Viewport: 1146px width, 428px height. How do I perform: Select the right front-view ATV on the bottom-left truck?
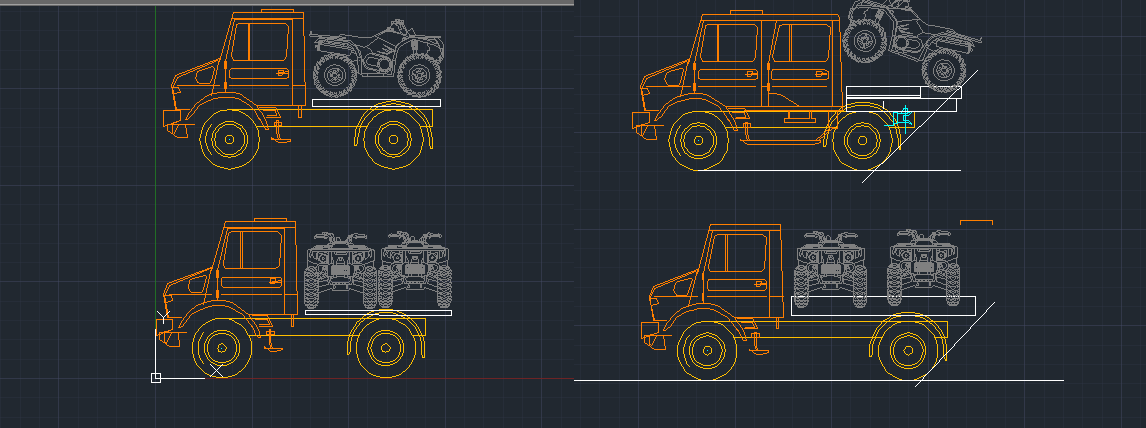pos(415,270)
